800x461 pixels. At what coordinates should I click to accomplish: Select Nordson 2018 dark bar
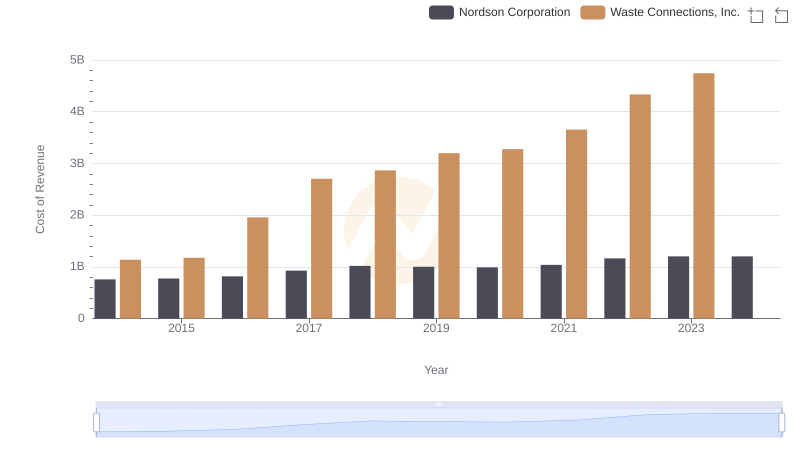point(360,292)
